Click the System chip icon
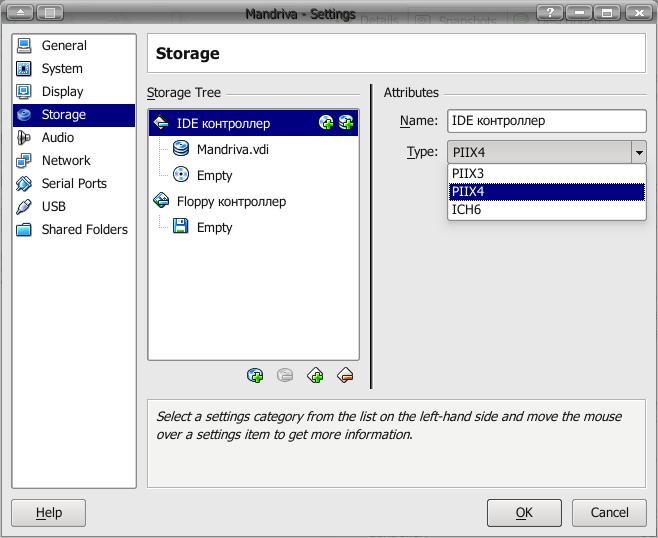658x538 pixels. 24,68
